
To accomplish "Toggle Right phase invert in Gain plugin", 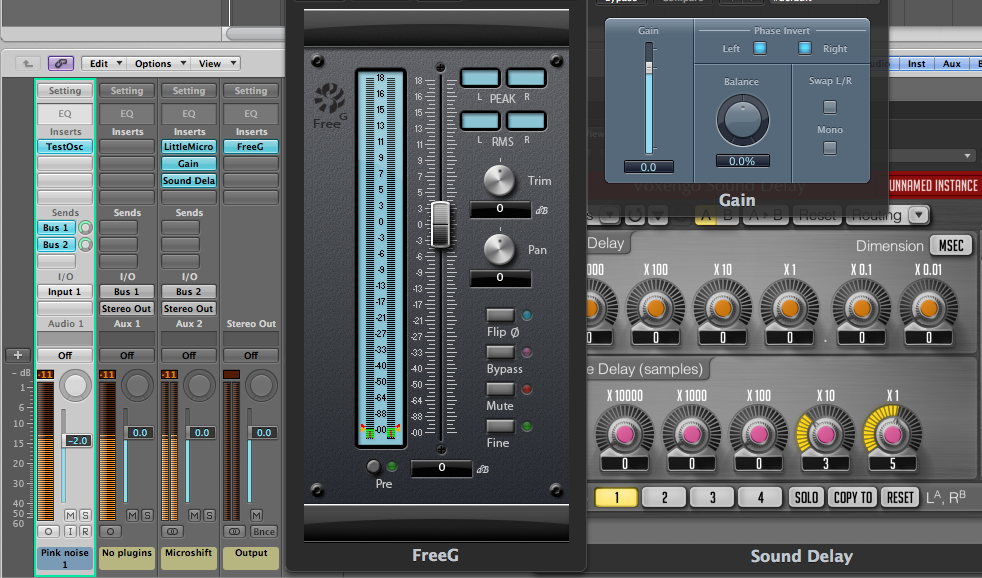I will pyautogui.click(x=805, y=48).
